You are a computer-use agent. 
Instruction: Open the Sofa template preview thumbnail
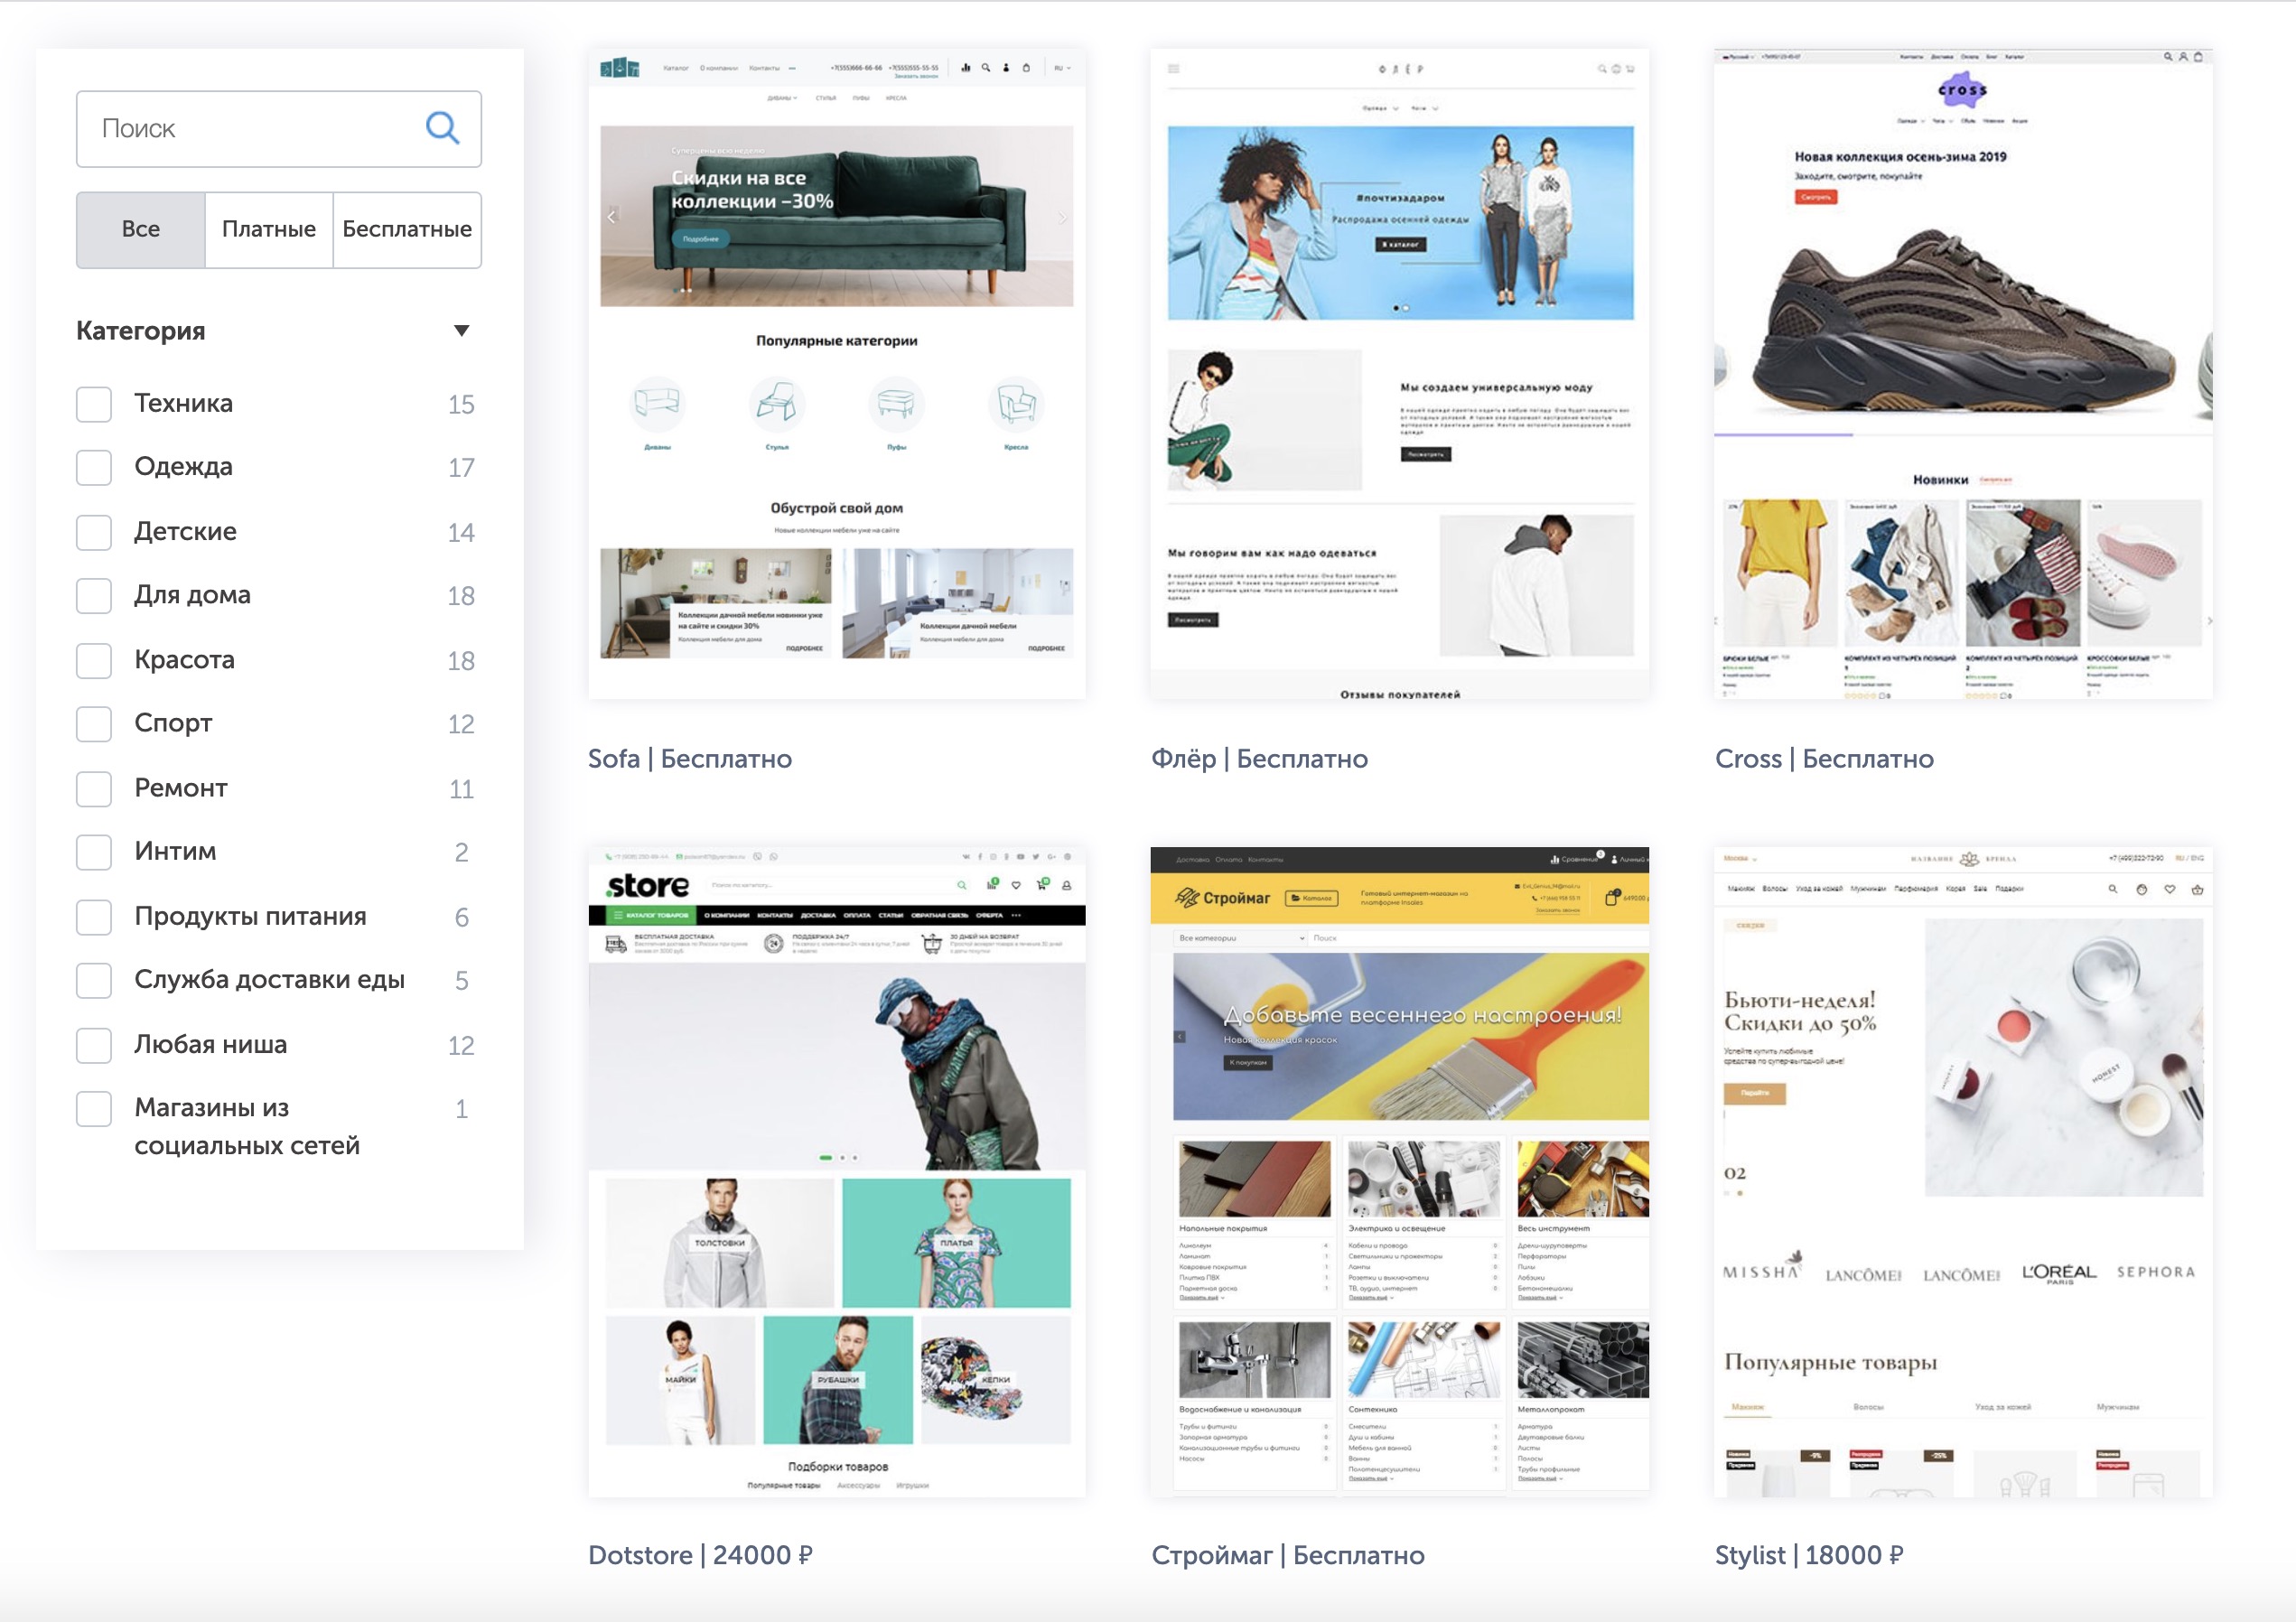[x=837, y=373]
